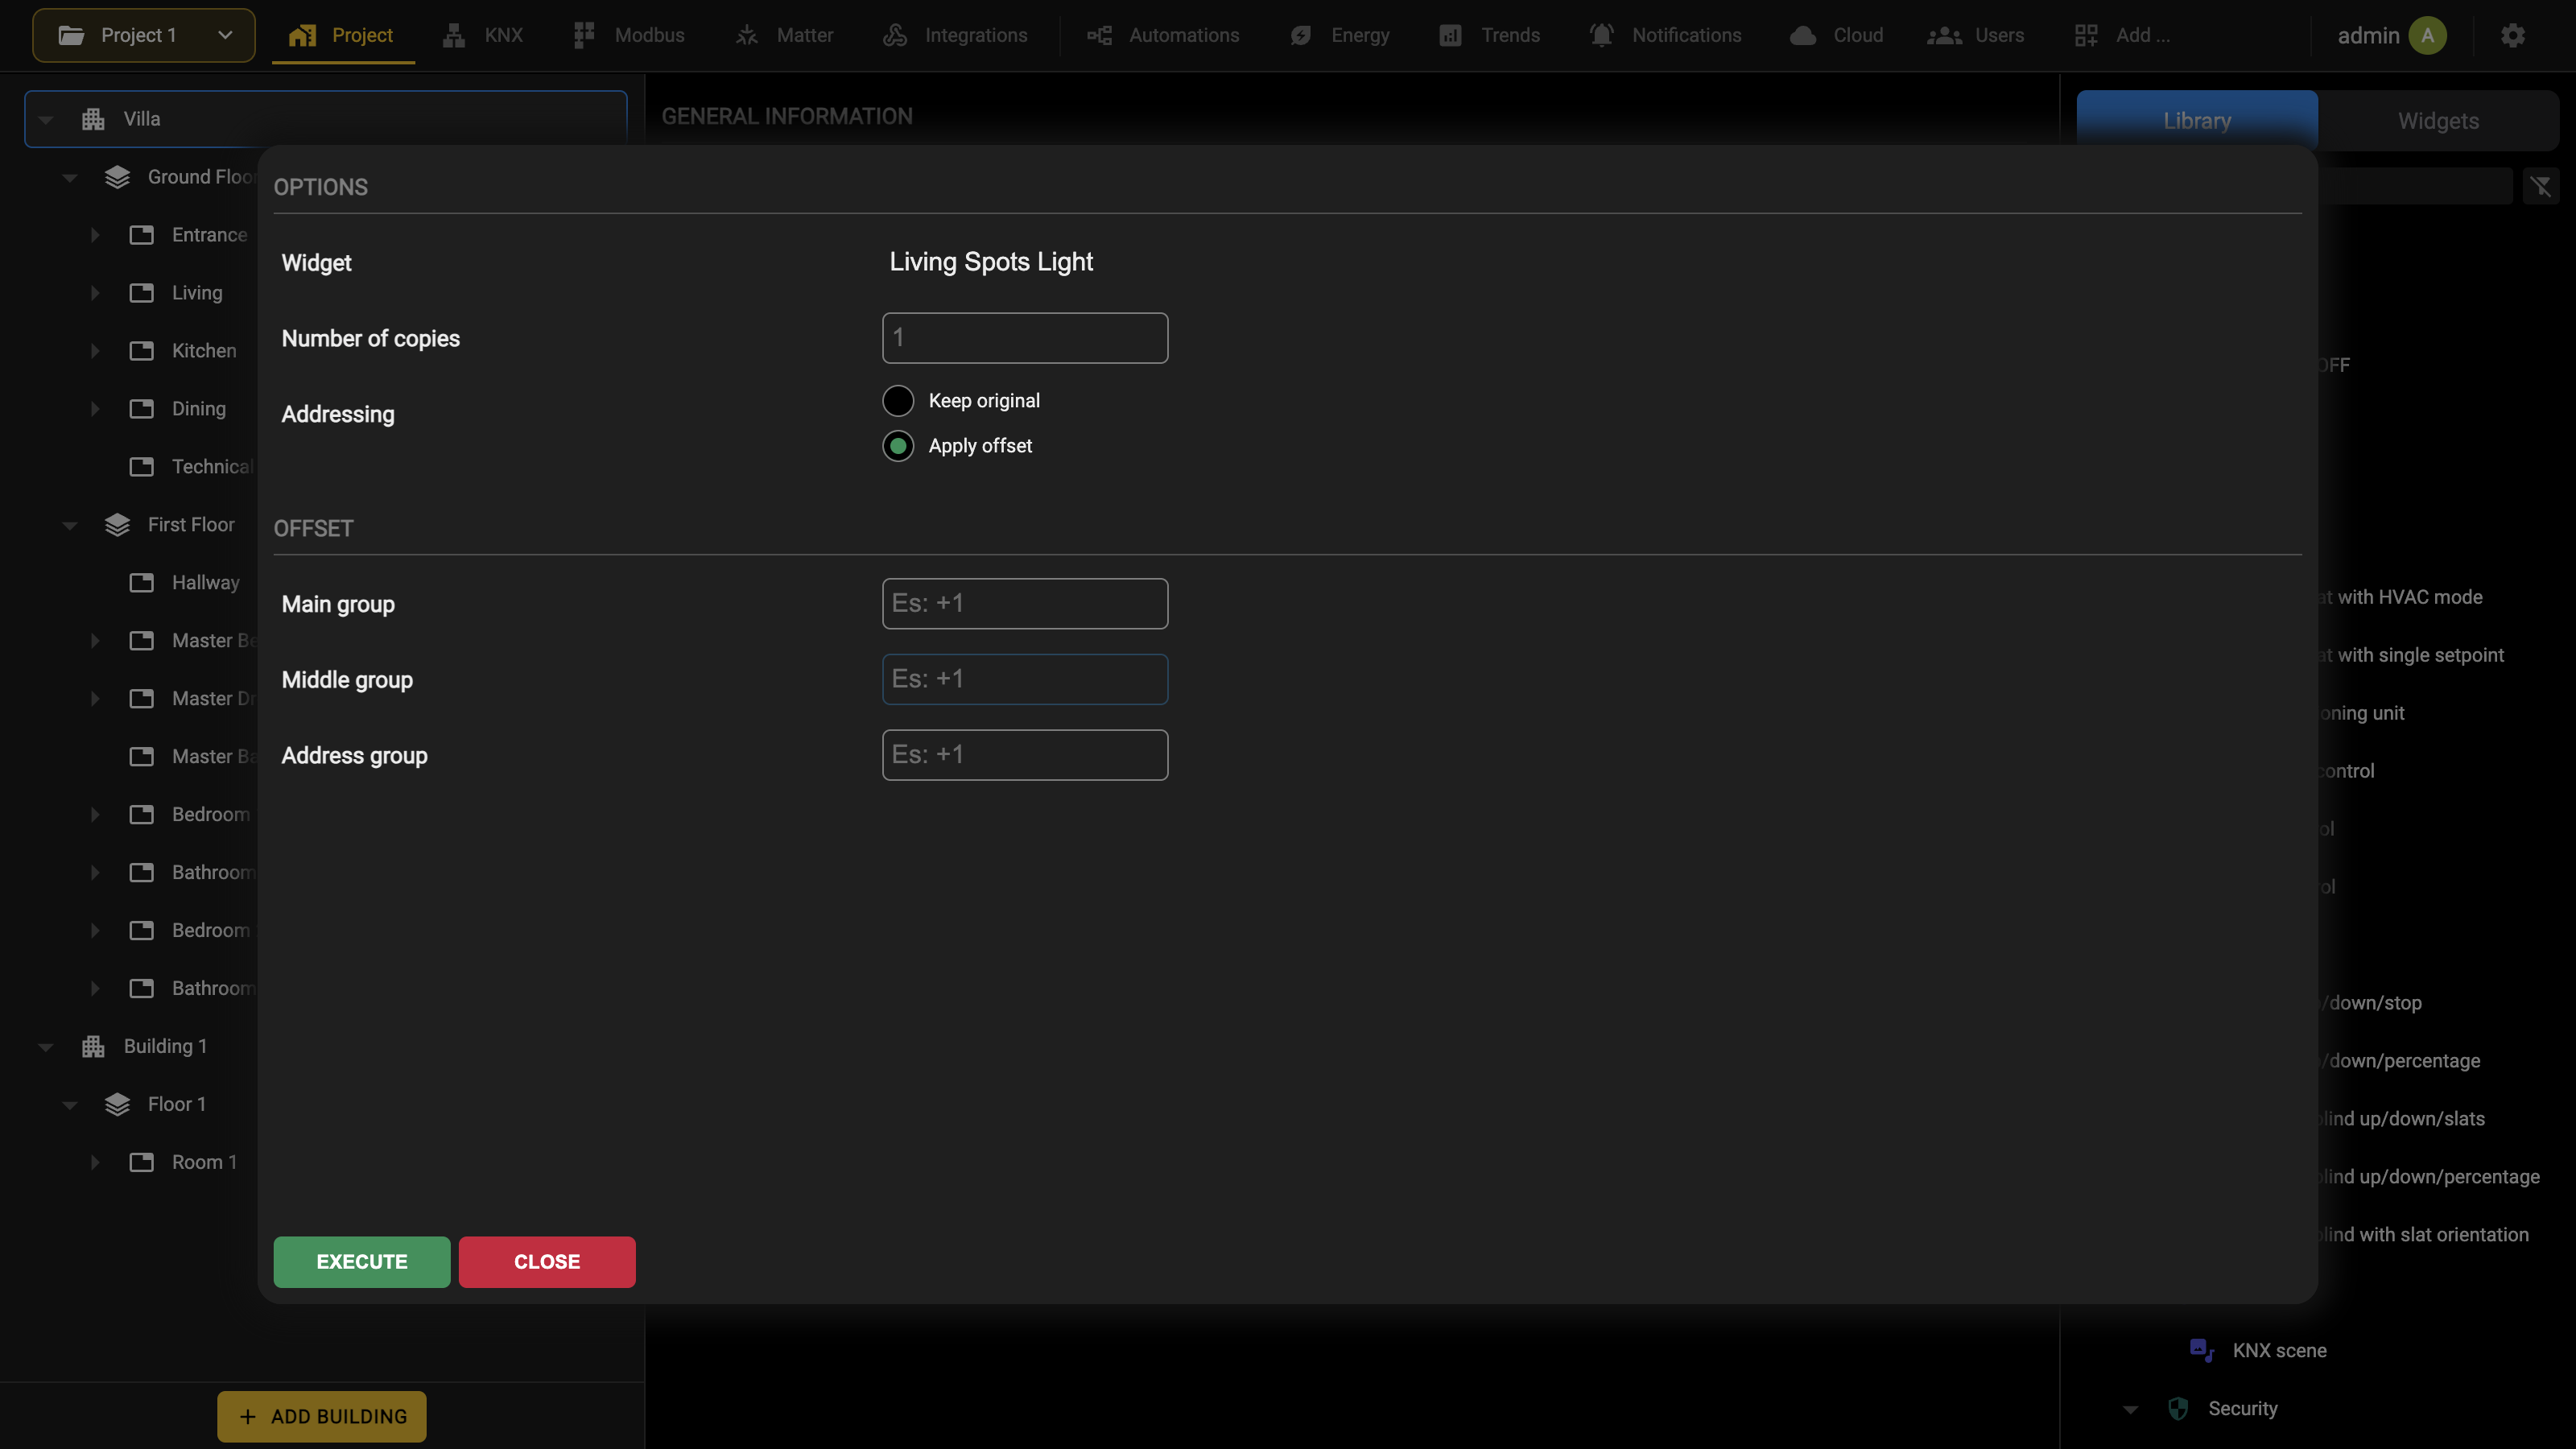Select Floor 1 in tree
2576x1449 pixels.
pos(176,1104)
